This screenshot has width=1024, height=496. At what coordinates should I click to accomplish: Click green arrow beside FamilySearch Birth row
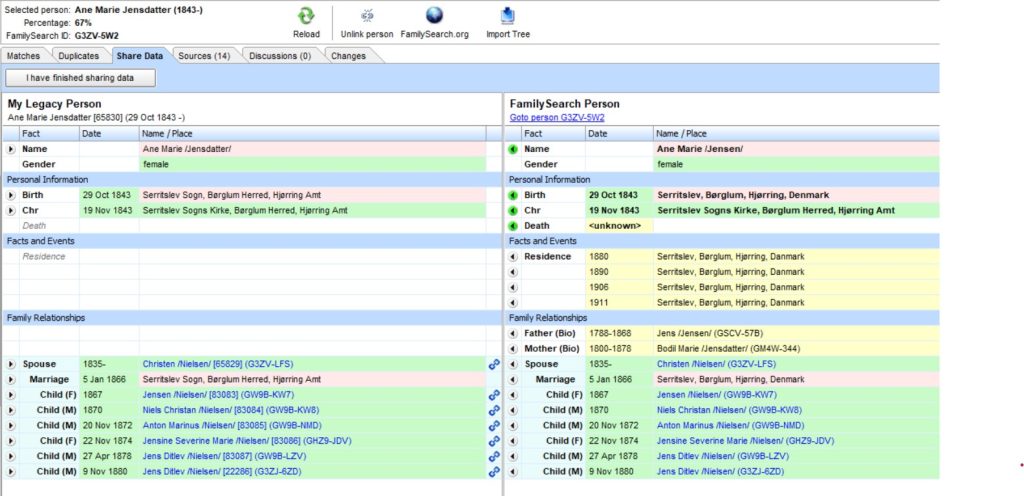tap(513, 195)
